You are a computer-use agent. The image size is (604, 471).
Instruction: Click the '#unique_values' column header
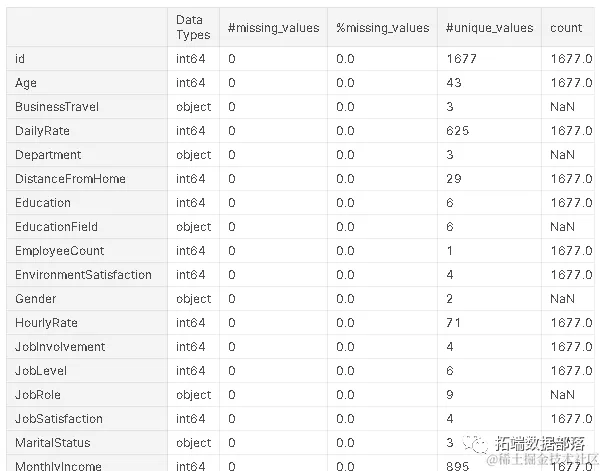point(490,28)
